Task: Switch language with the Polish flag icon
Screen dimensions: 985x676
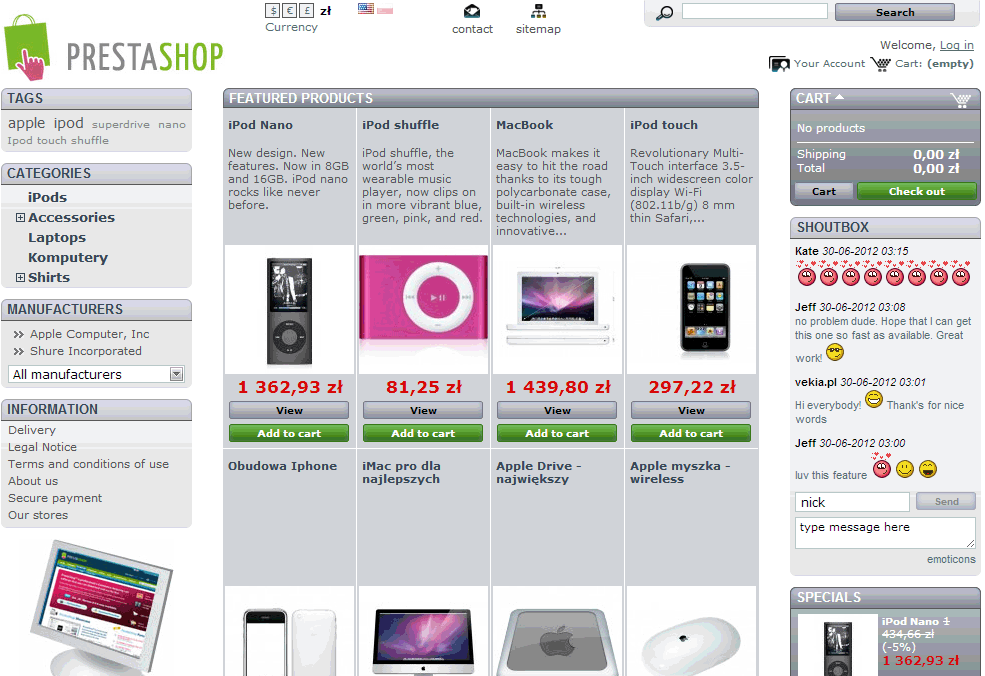Action: pyautogui.click(x=385, y=8)
